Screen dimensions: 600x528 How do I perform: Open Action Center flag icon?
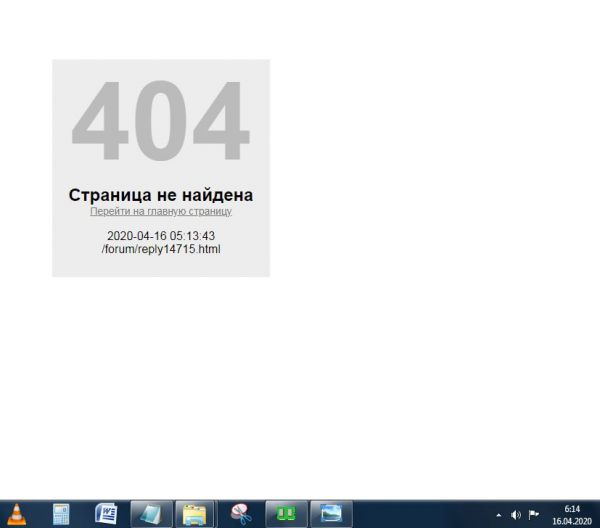pyautogui.click(x=534, y=515)
